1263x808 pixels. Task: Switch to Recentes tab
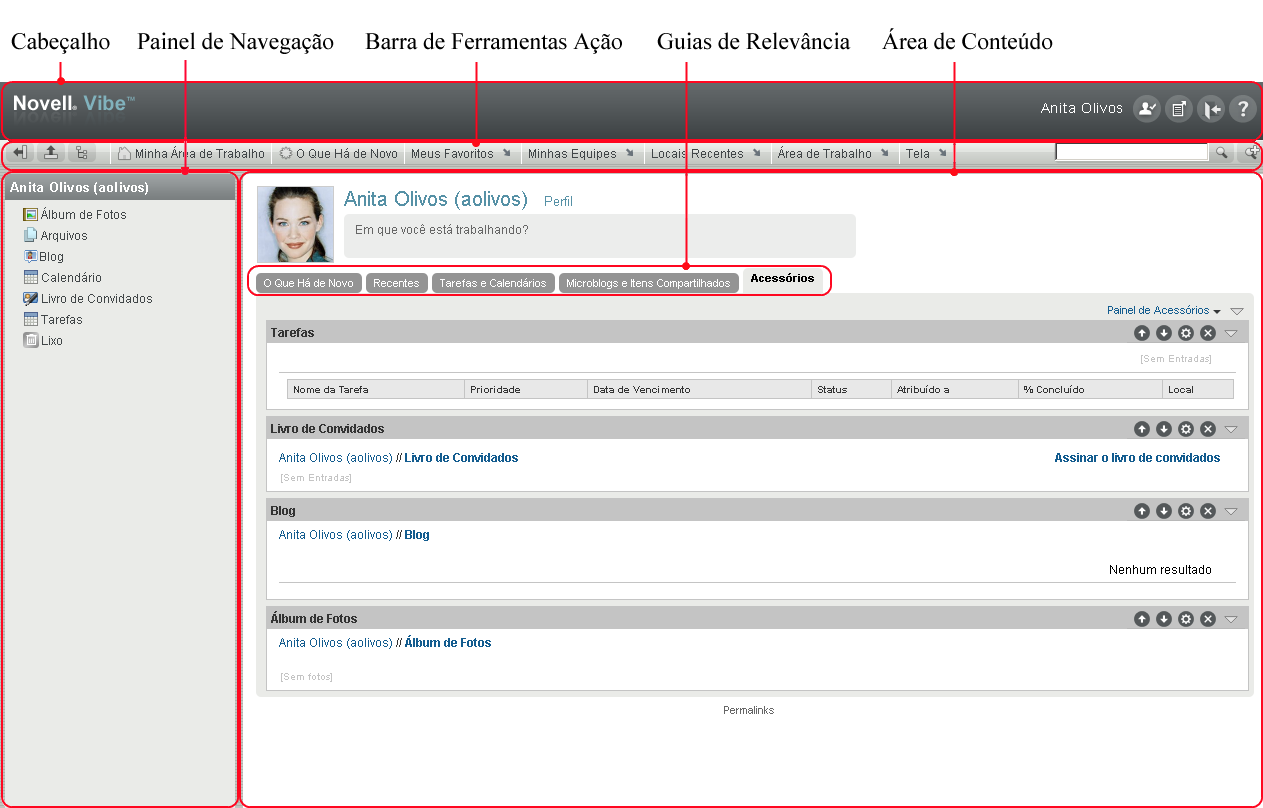click(x=396, y=283)
